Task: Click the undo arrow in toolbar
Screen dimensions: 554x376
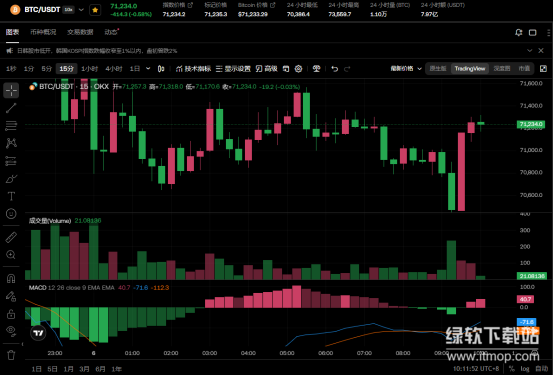Action: point(335,69)
